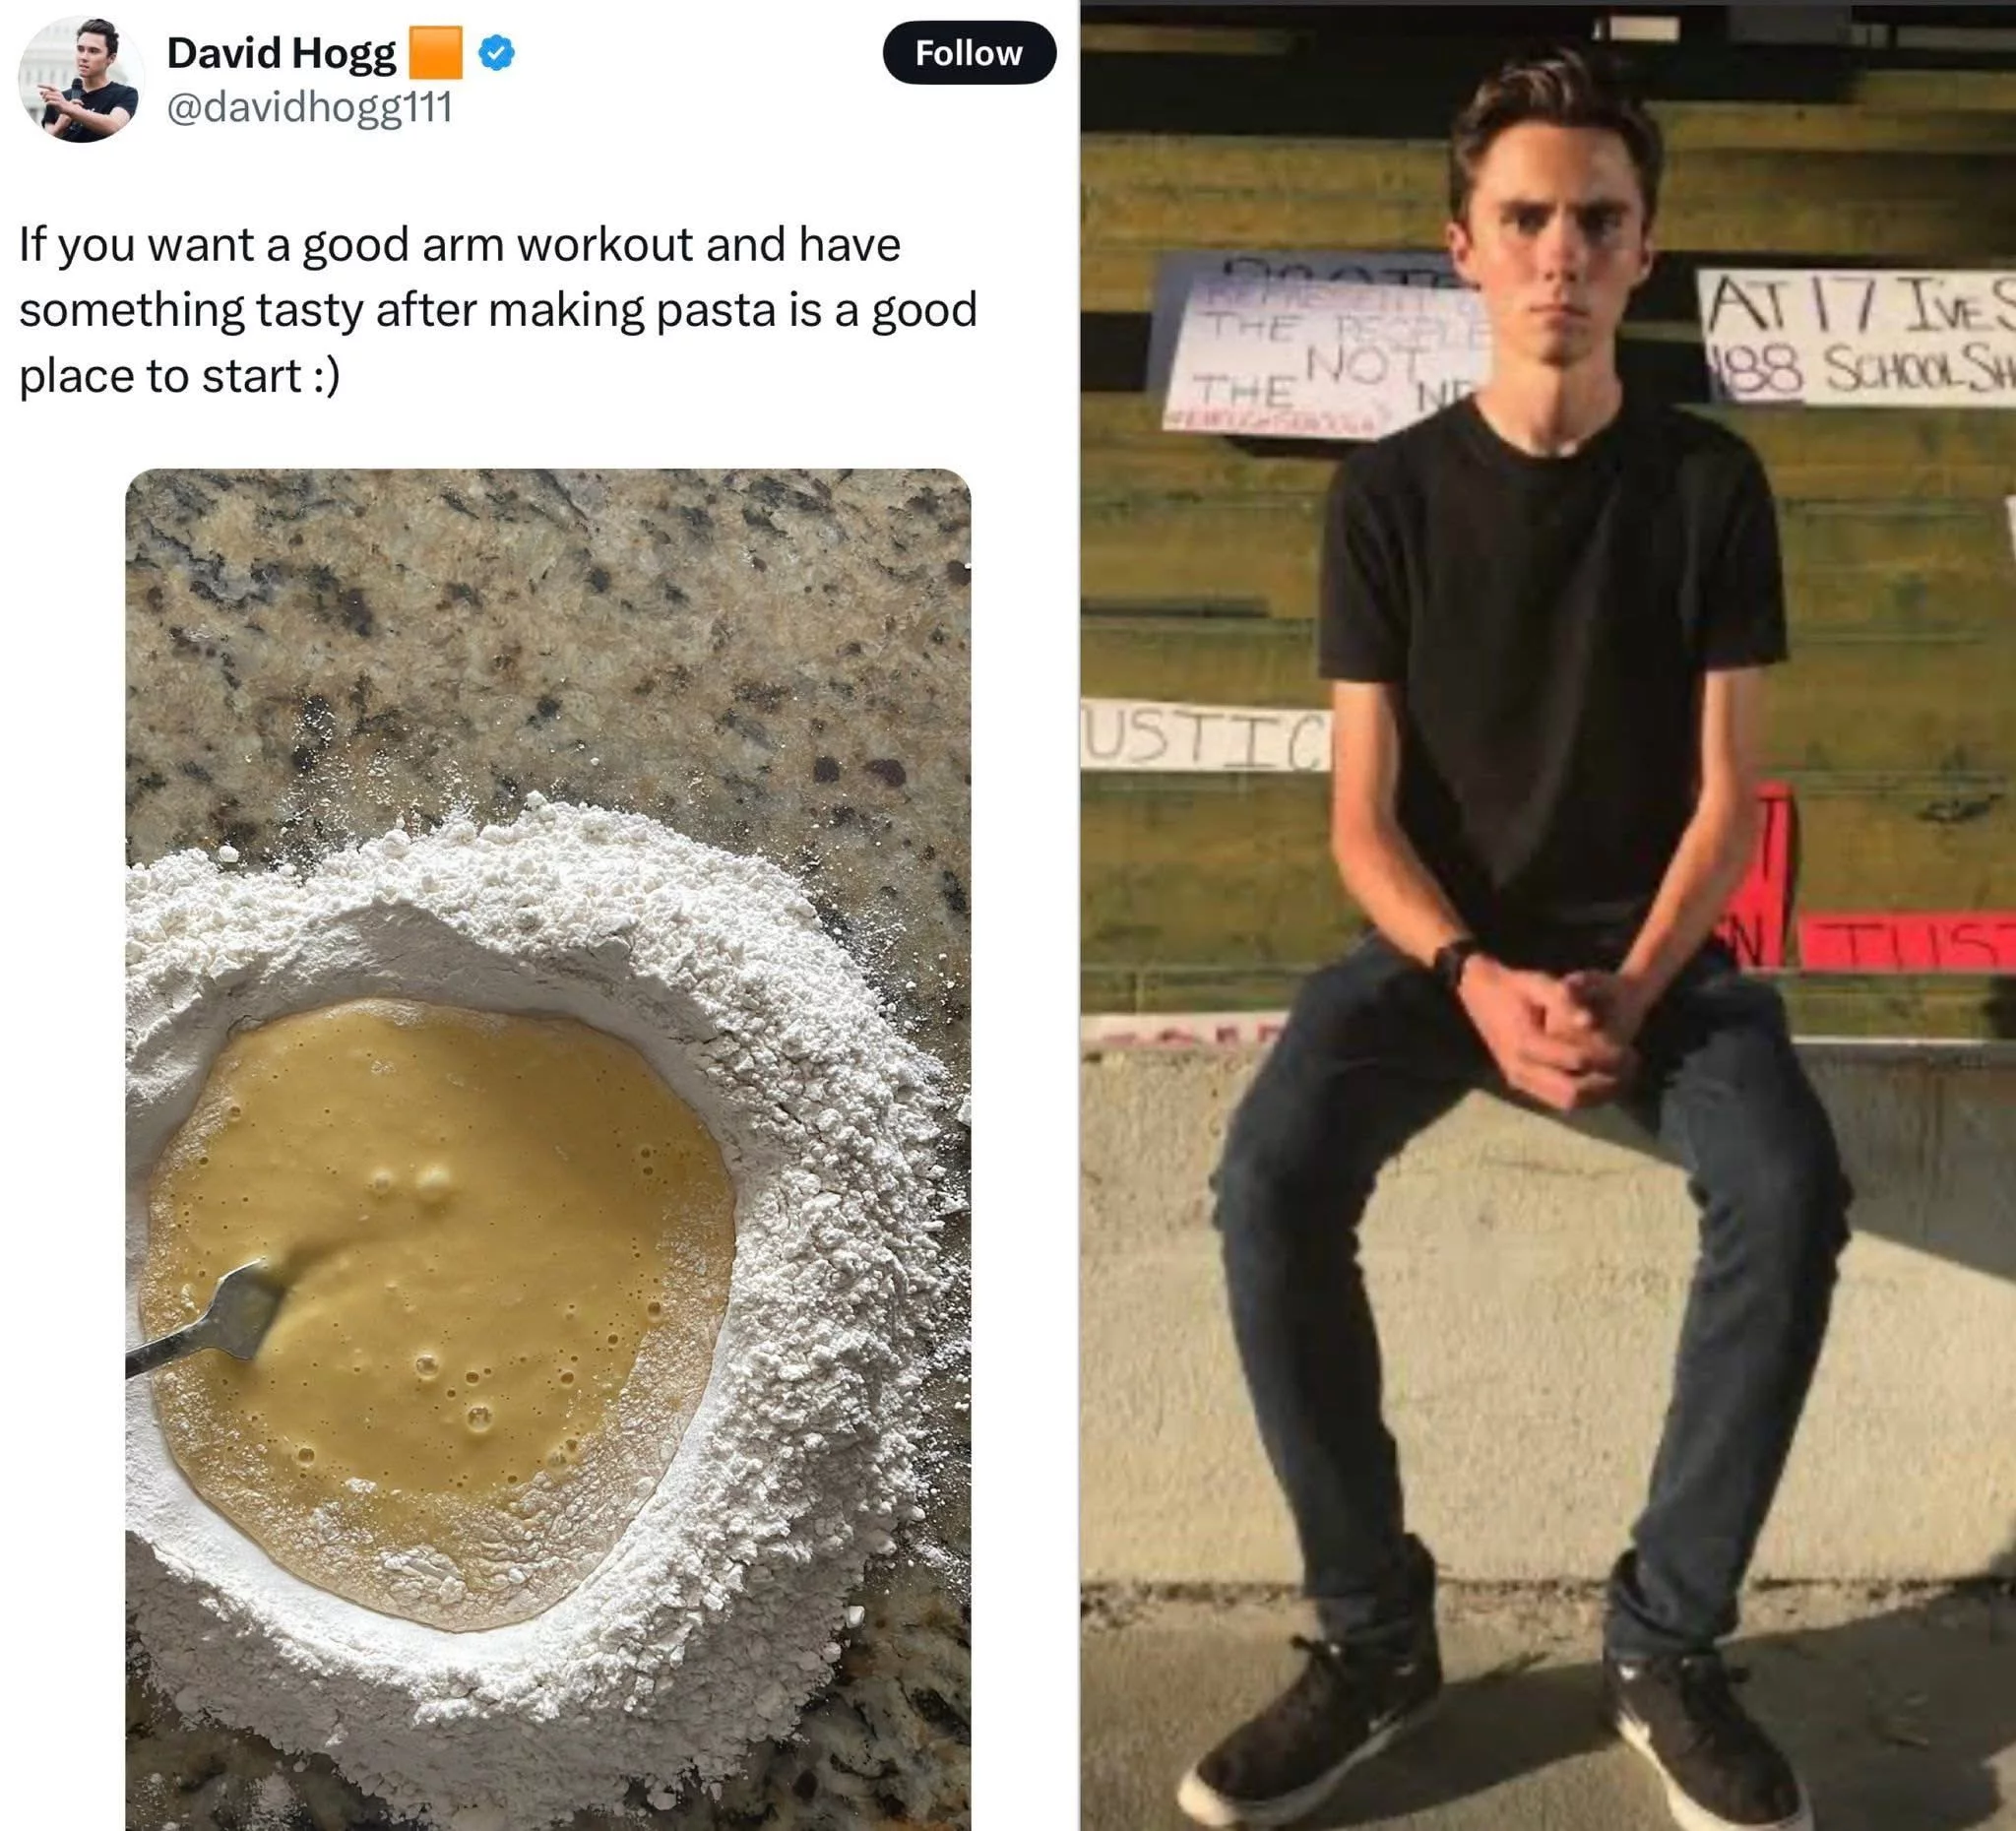Open the @davidhogg111 handle link
The image size is (2016, 1831).
tap(310, 106)
